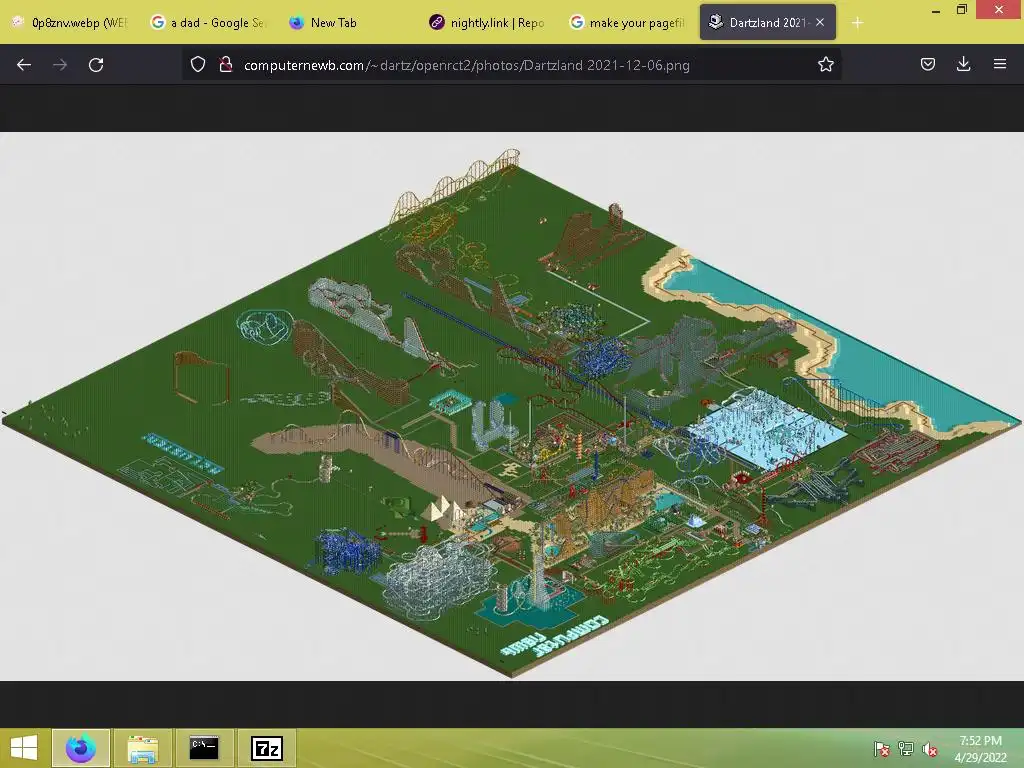The image size is (1024, 768).
Task: Click the insecure connection padlock icon
Action: (226, 64)
